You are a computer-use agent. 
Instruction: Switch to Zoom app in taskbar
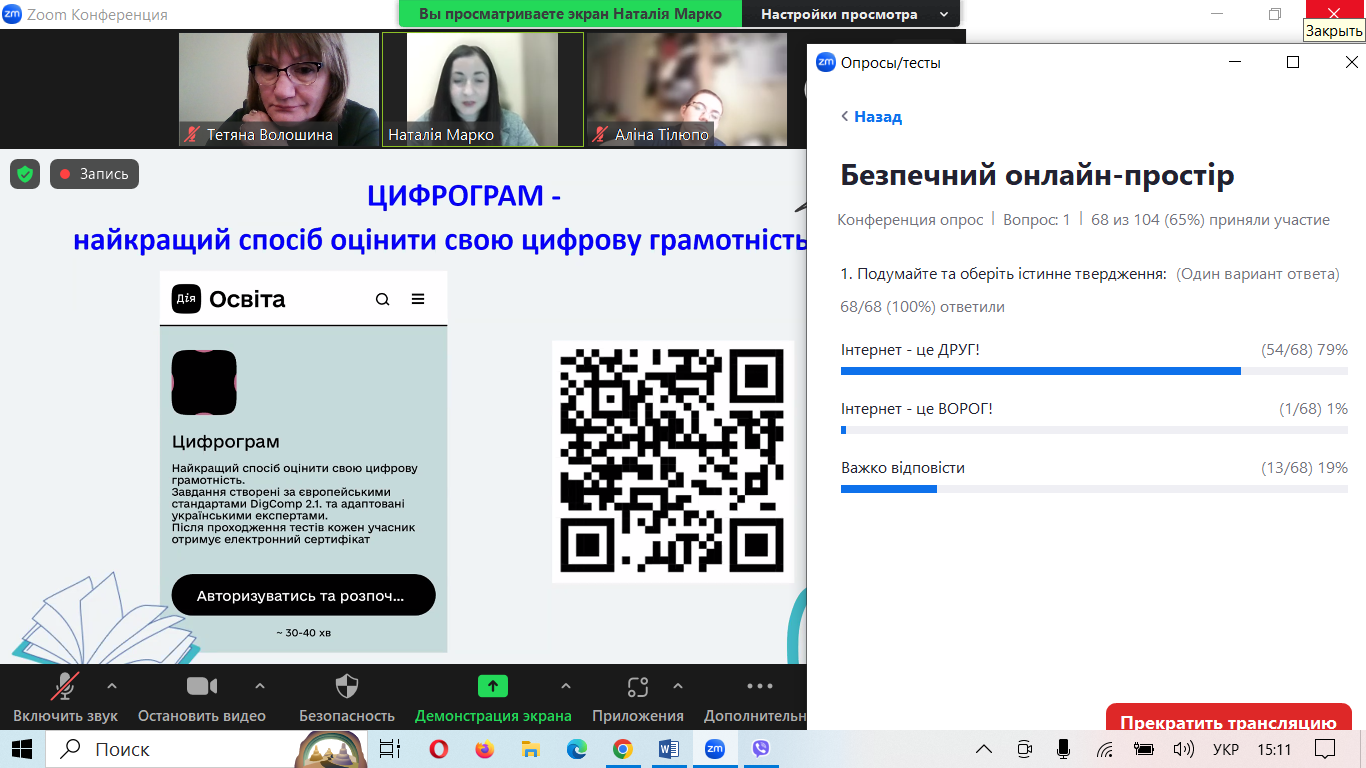pos(715,749)
